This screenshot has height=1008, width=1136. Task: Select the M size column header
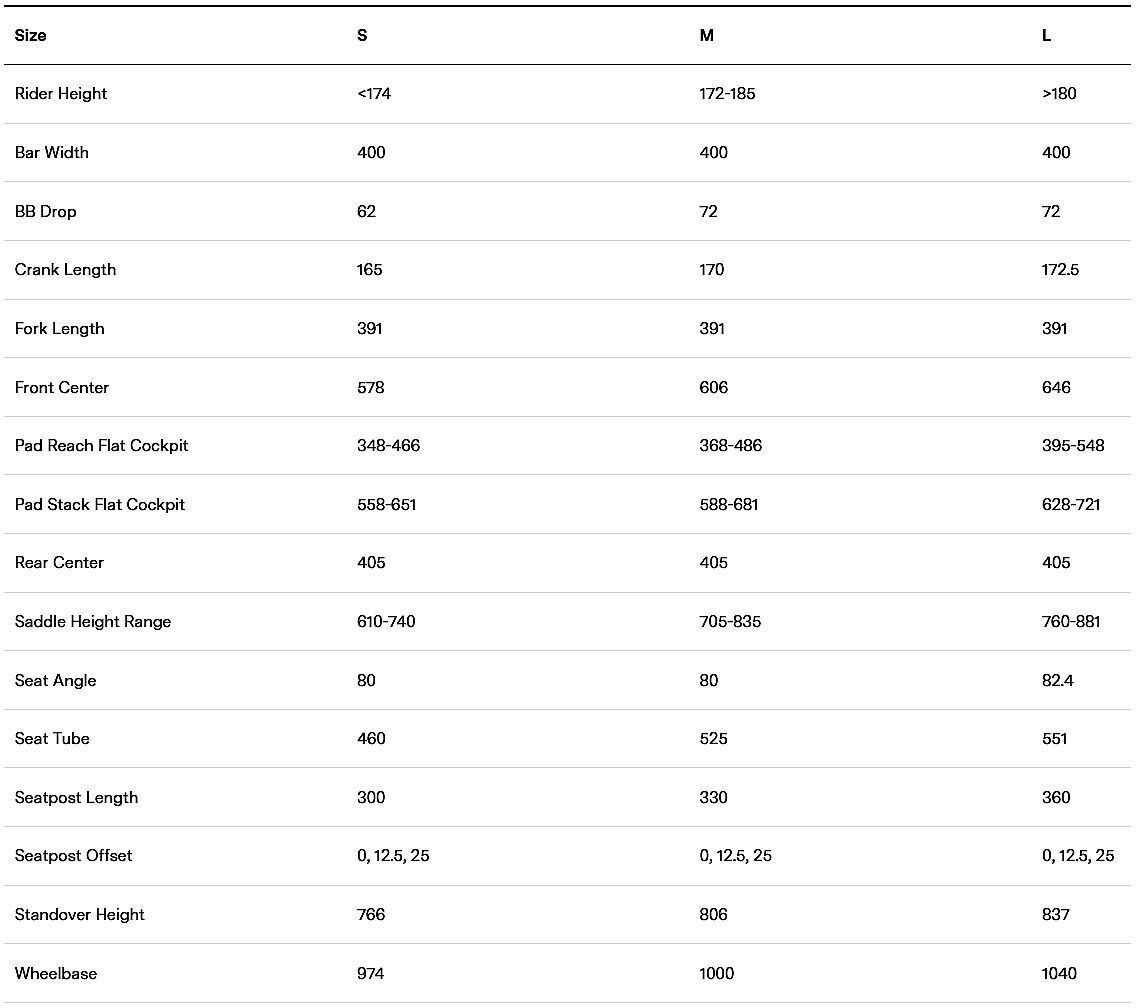point(706,36)
